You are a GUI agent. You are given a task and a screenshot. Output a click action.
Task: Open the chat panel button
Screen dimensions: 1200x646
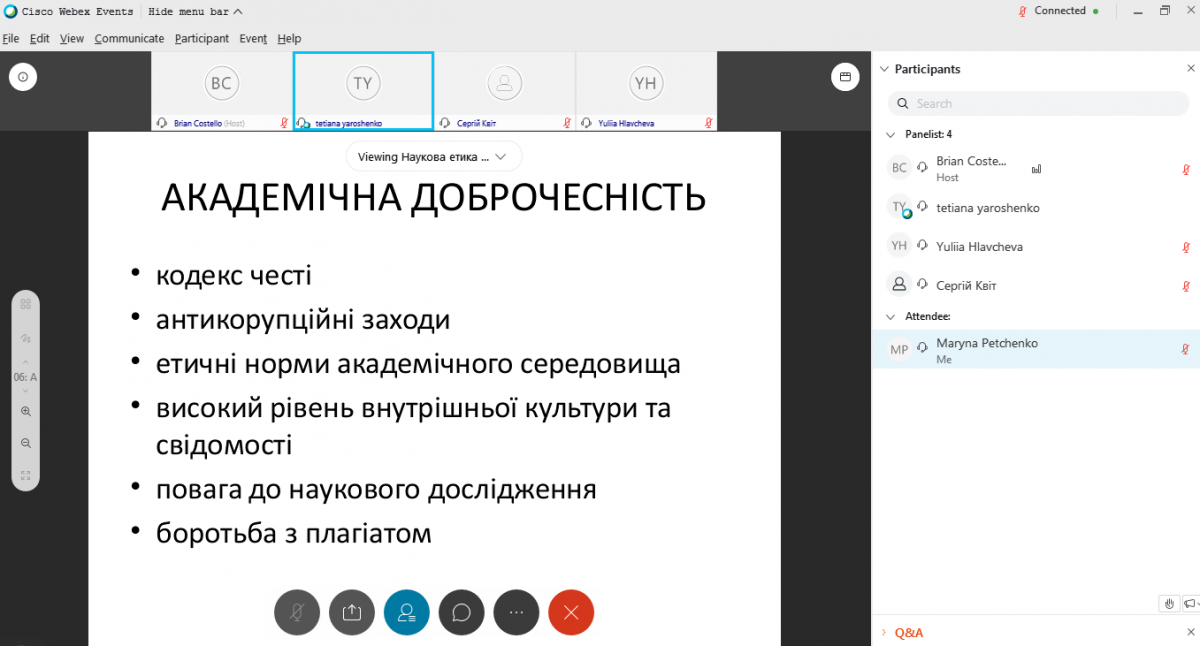tap(461, 613)
